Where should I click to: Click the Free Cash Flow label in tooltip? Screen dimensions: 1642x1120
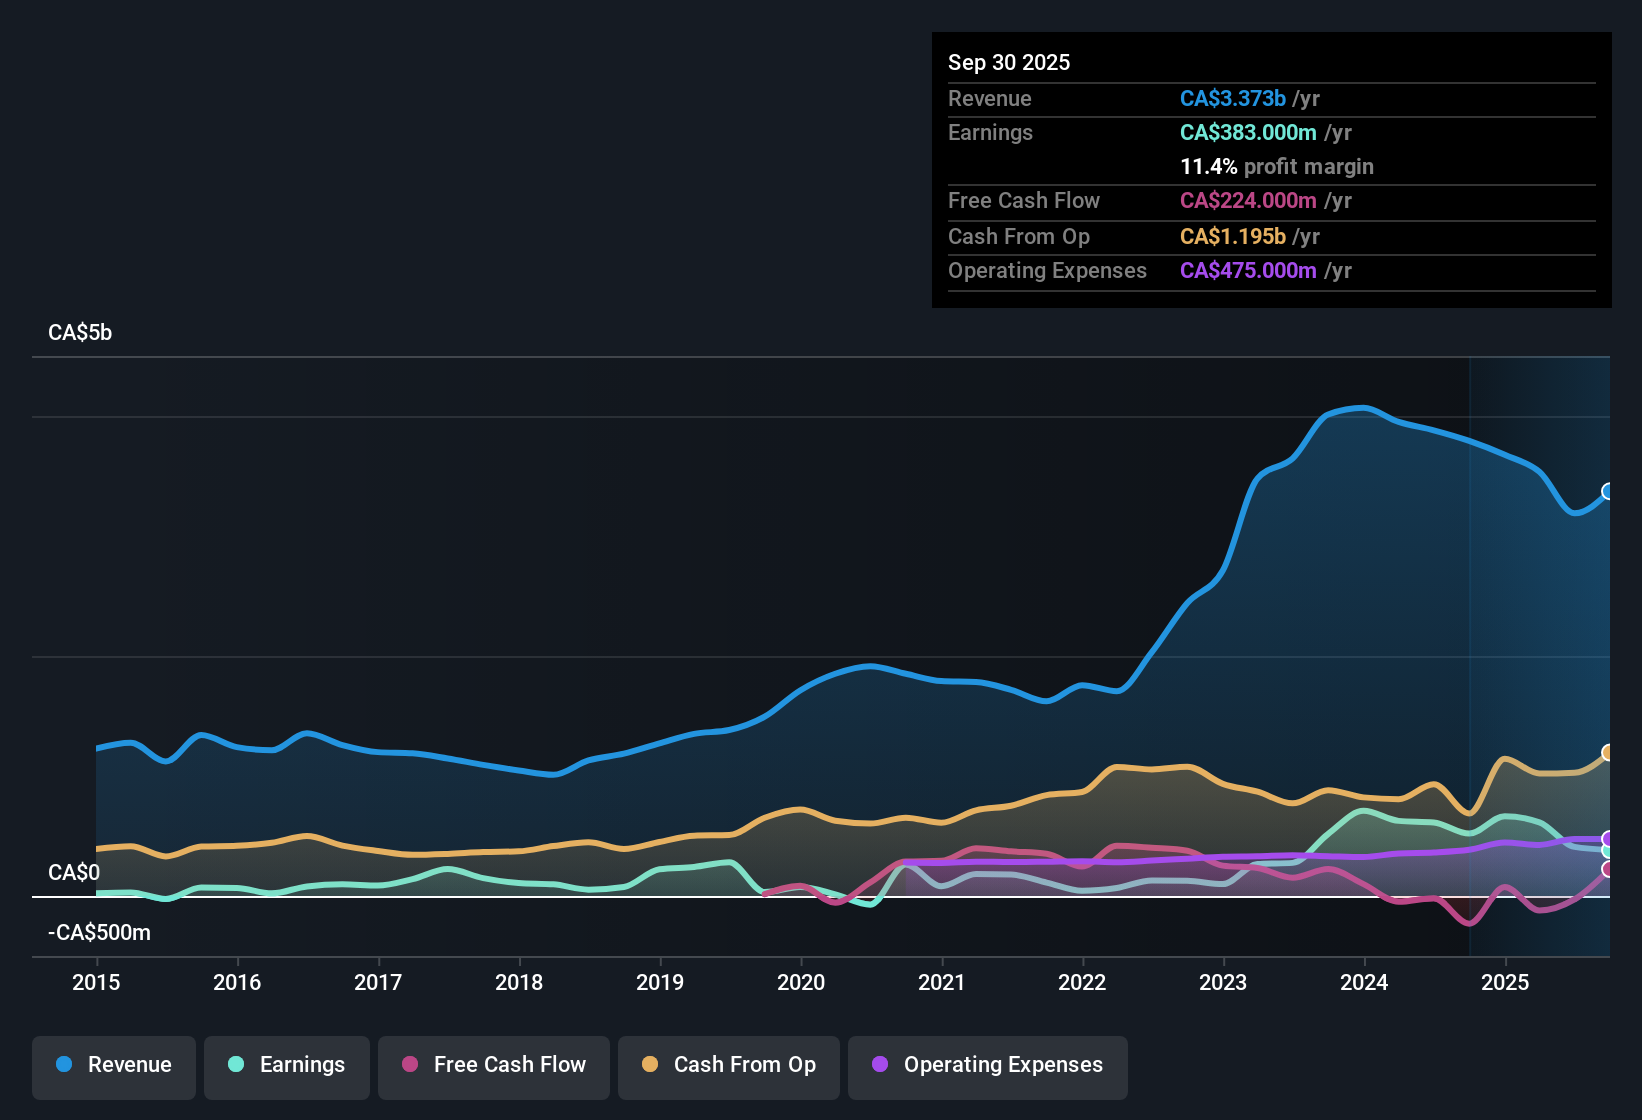pos(1024,201)
